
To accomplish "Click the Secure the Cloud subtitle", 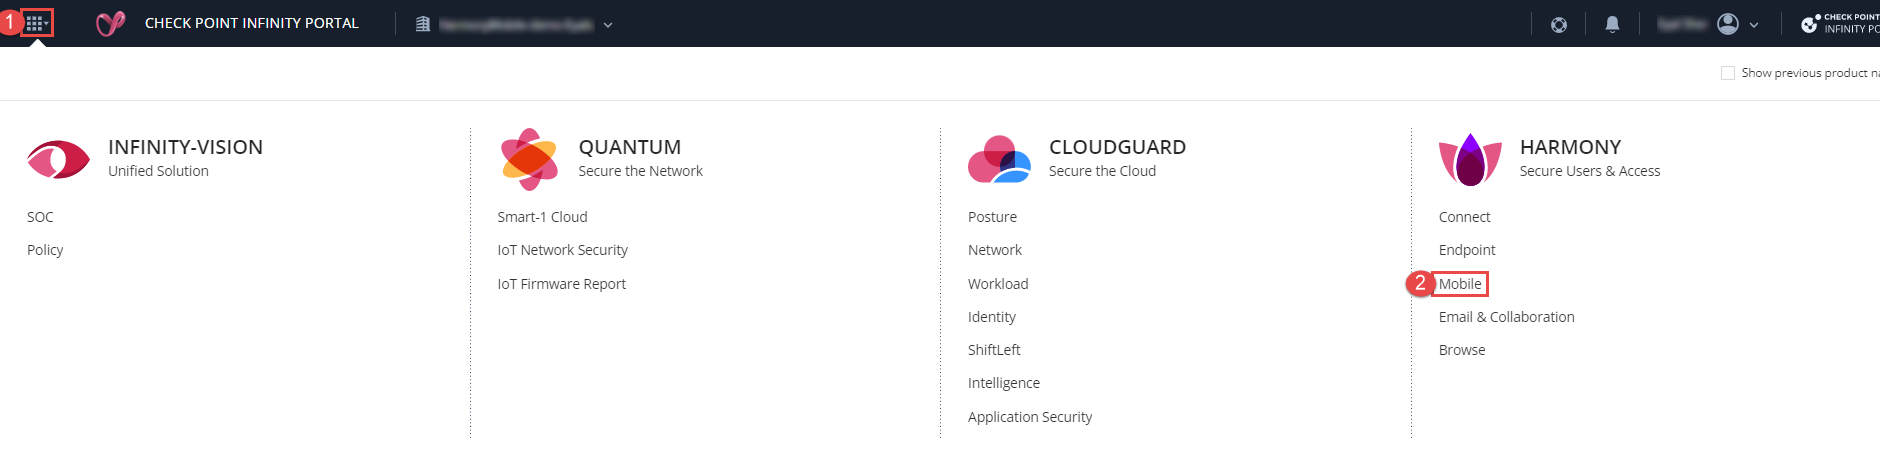I will tap(1102, 171).
